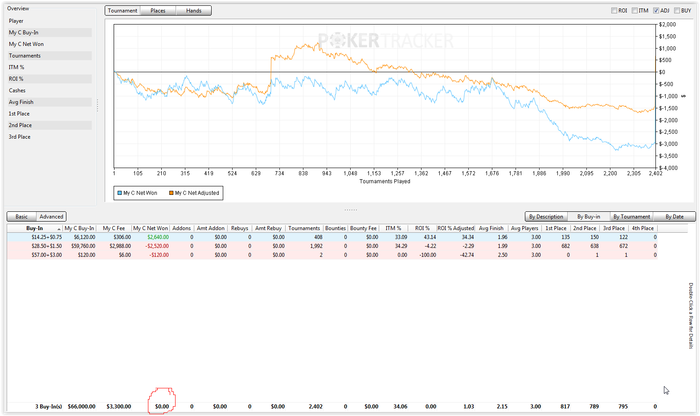This screenshot has width=700, height=416.
Task: Click the 1,992 tournaments cell
Action: [316, 246]
